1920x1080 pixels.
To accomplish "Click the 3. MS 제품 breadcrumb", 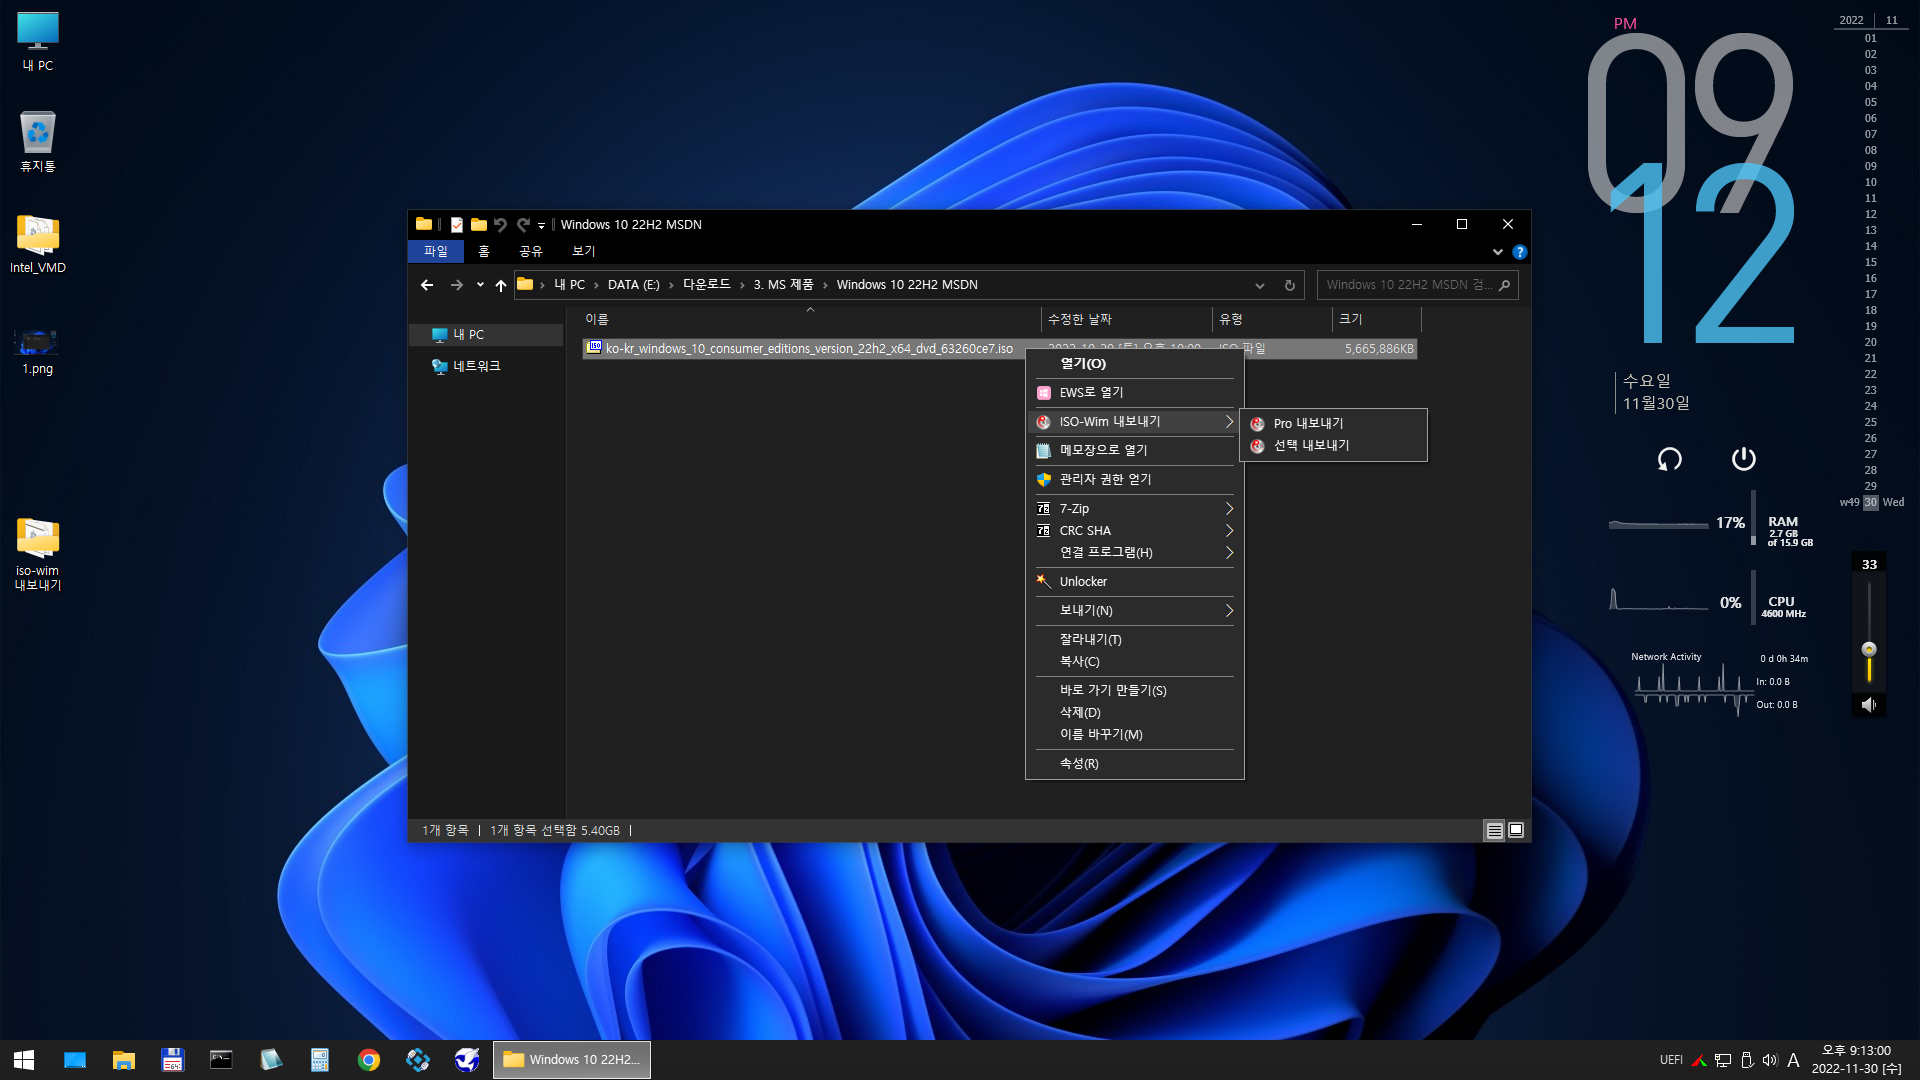I will coord(783,285).
